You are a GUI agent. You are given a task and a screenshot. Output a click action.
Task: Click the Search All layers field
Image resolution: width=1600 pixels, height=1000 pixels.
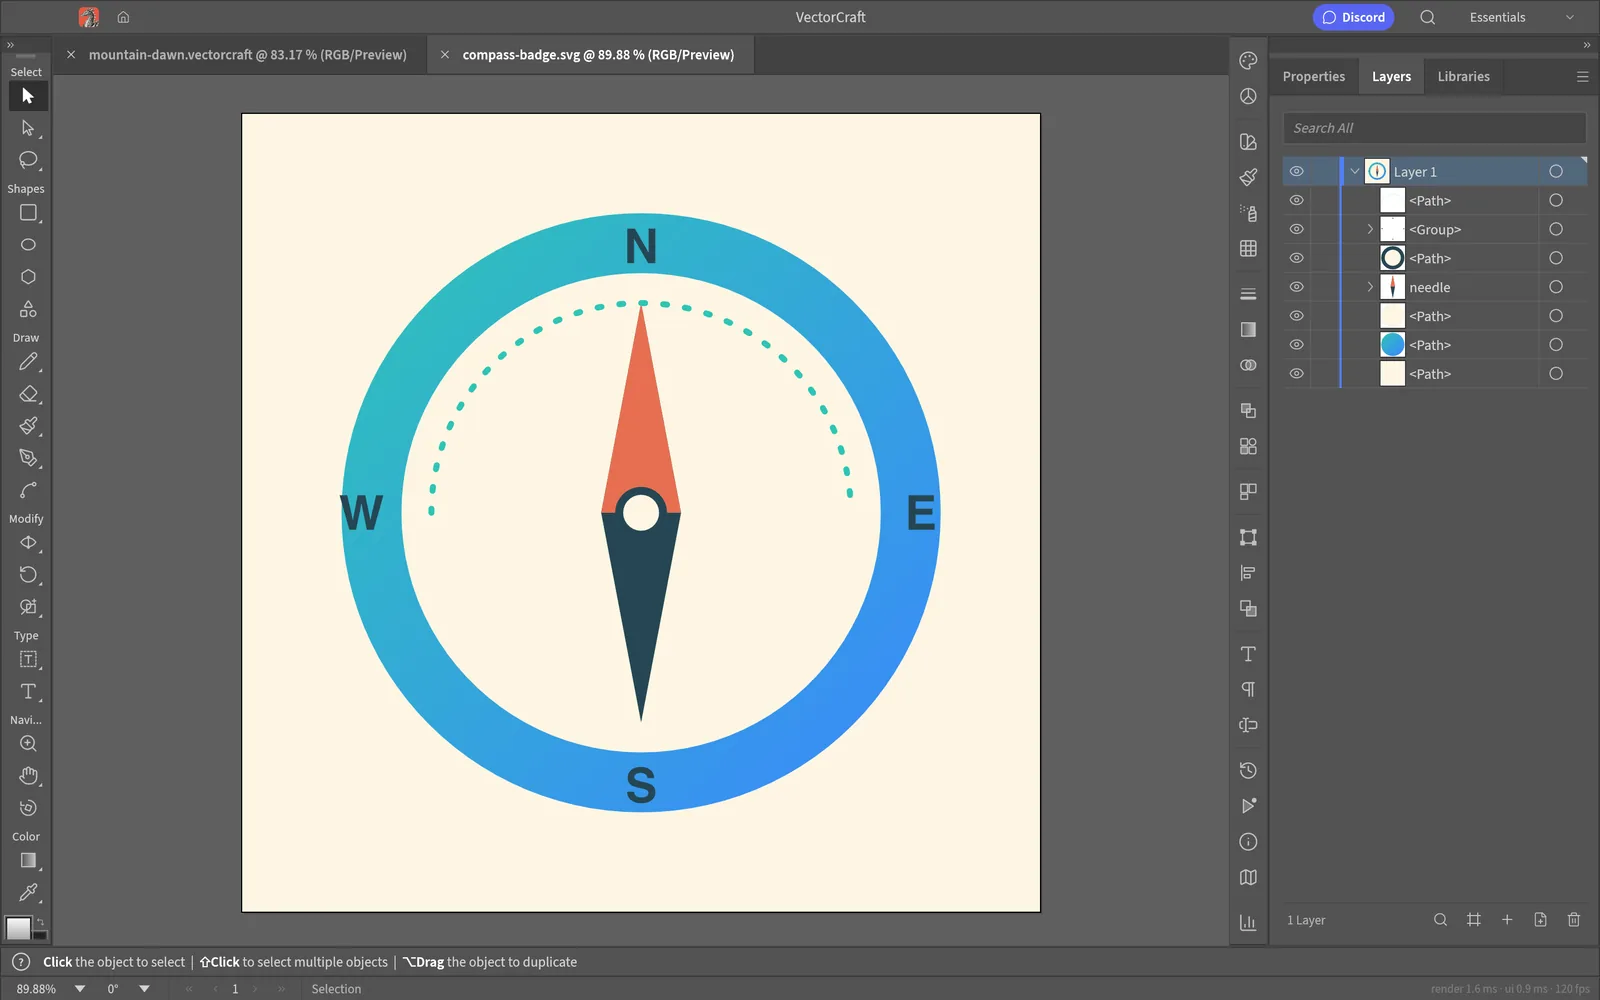tap(1434, 128)
